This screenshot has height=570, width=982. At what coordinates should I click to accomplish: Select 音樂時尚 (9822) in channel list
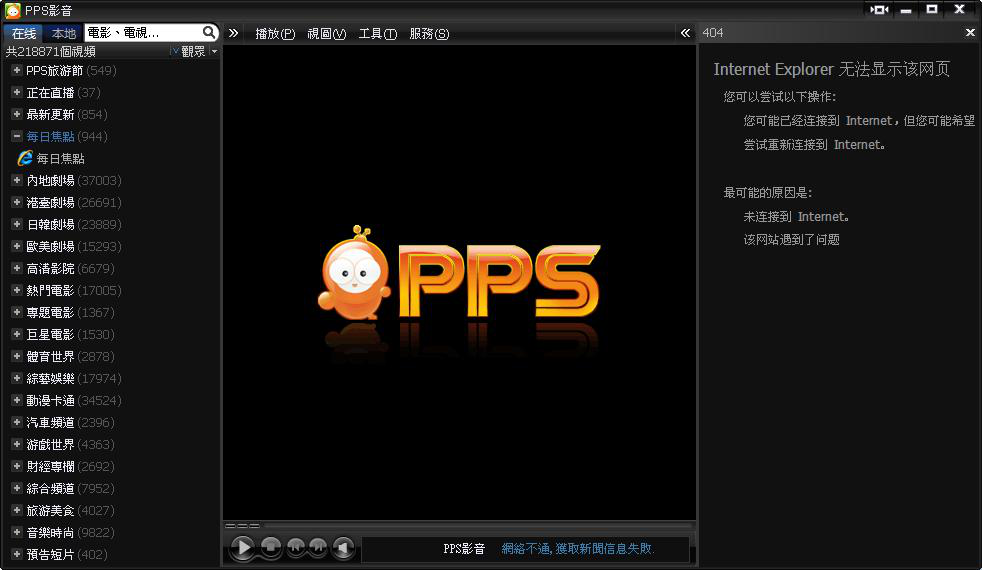70,532
